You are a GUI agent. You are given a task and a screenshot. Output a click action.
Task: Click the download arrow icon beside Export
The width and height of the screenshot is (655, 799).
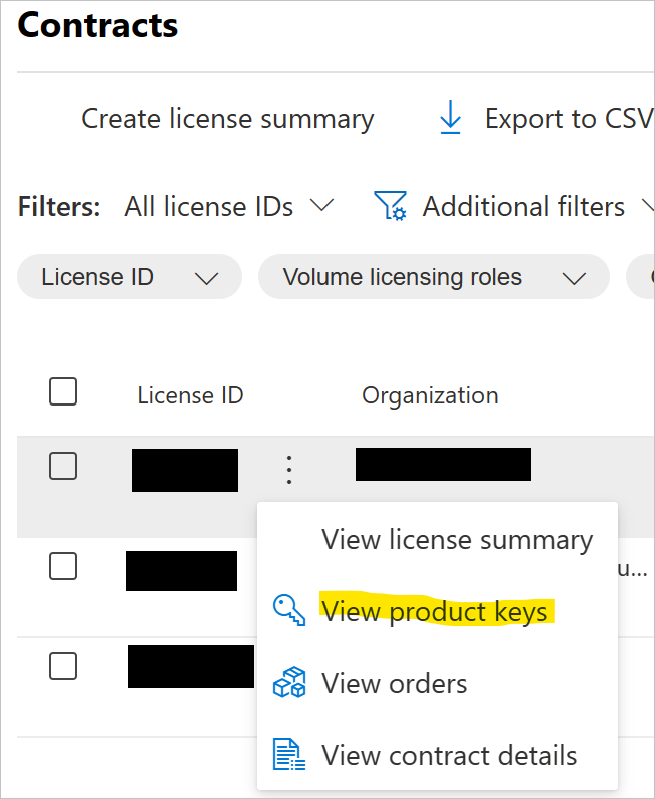pyautogui.click(x=451, y=119)
